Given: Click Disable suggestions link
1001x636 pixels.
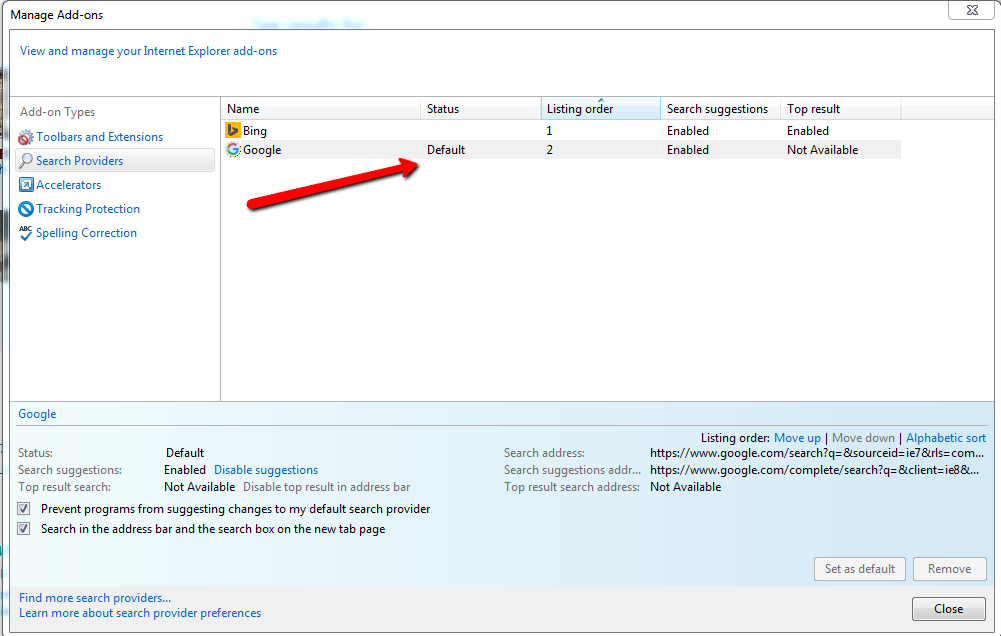Looking at the screenshot, I should tap(266, 470).
